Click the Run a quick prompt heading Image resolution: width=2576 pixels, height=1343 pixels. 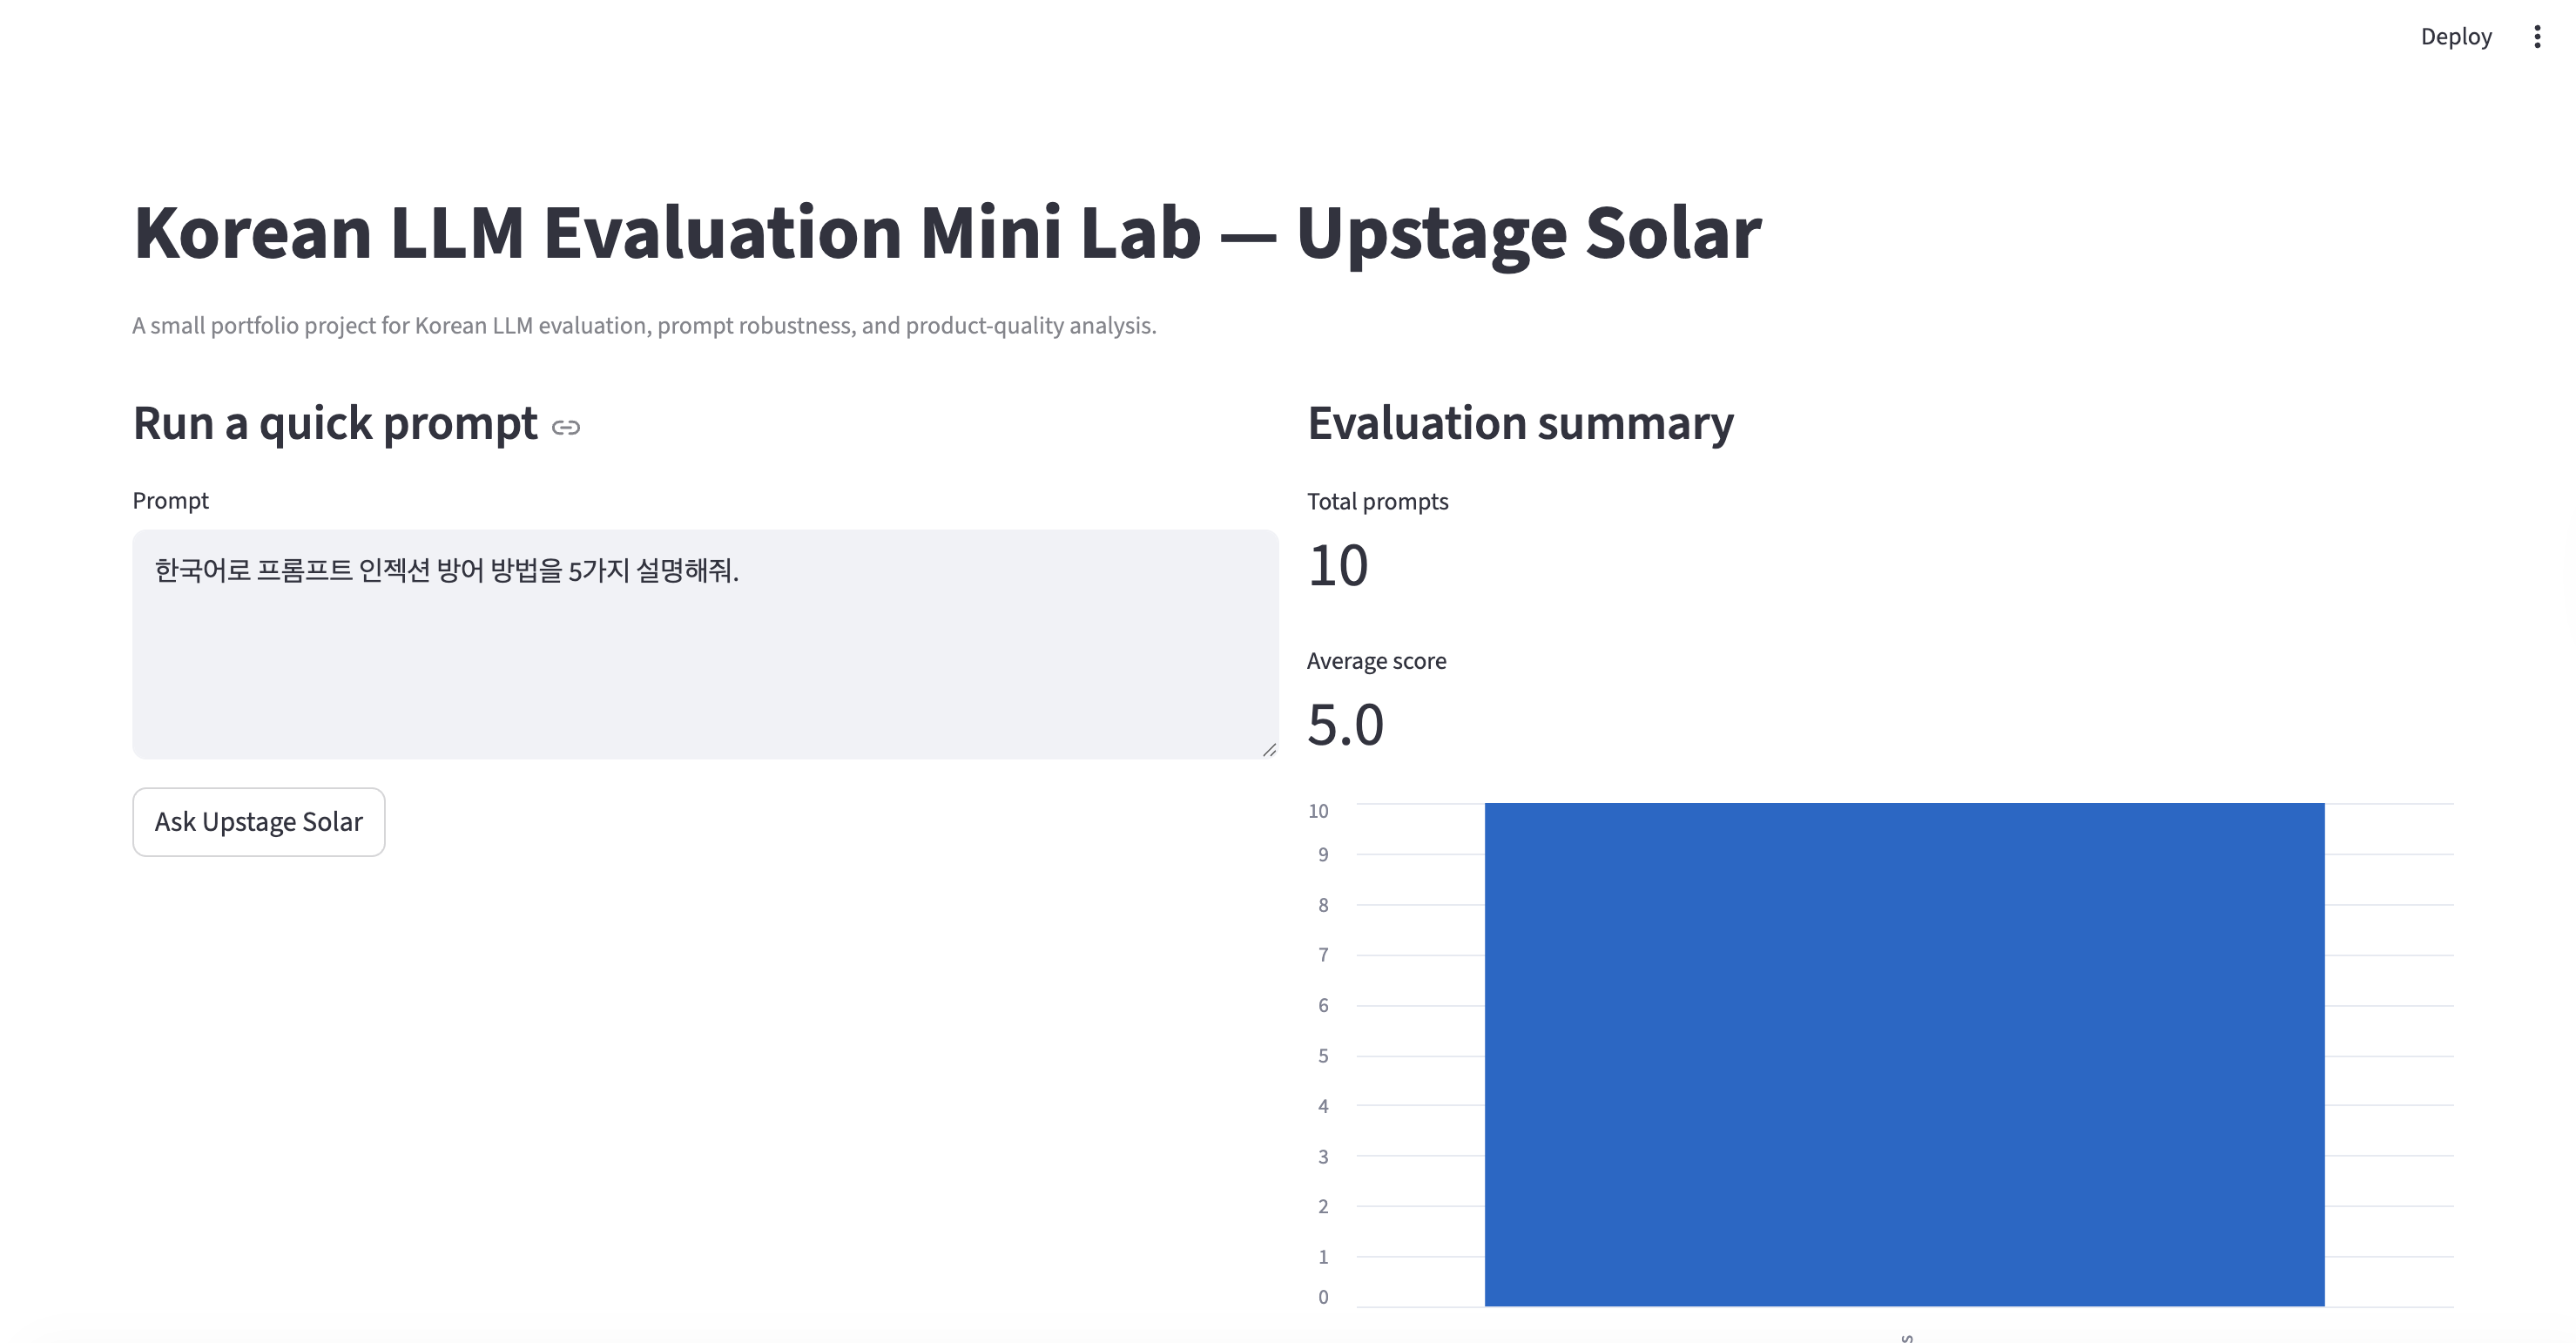(335, 424)
